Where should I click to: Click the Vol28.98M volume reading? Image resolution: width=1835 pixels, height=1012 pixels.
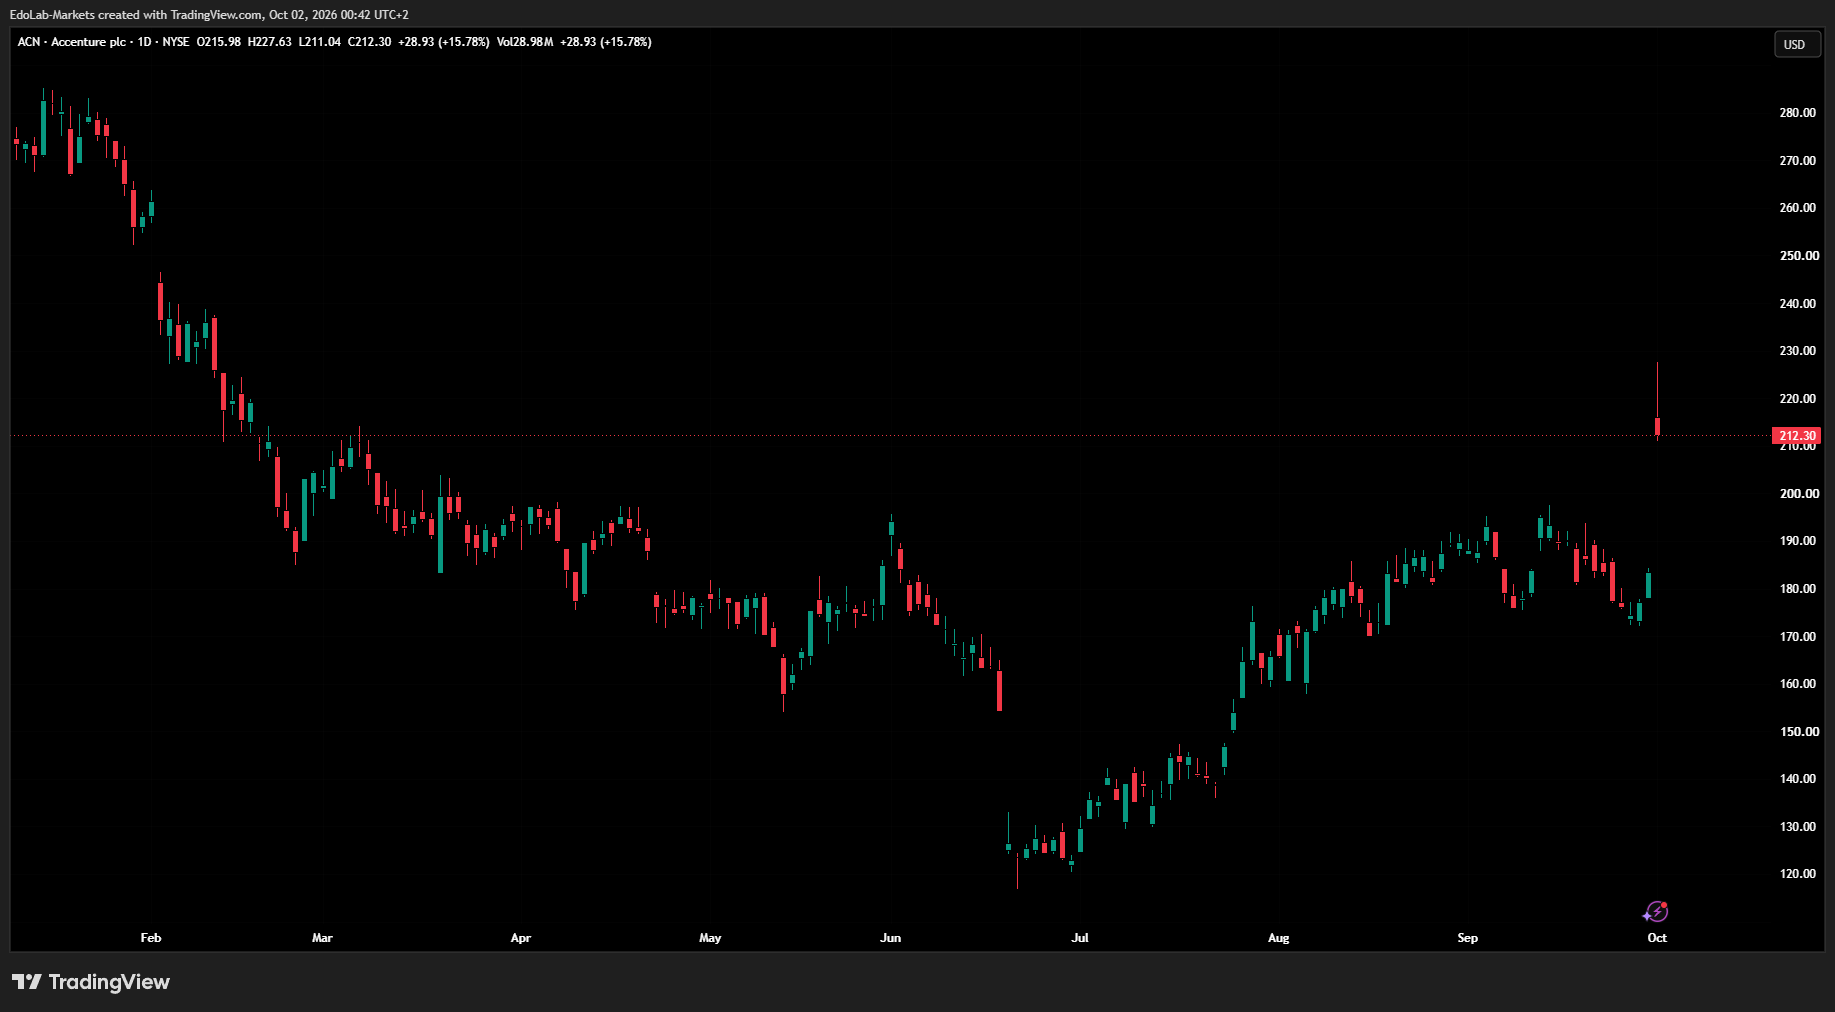525,42
